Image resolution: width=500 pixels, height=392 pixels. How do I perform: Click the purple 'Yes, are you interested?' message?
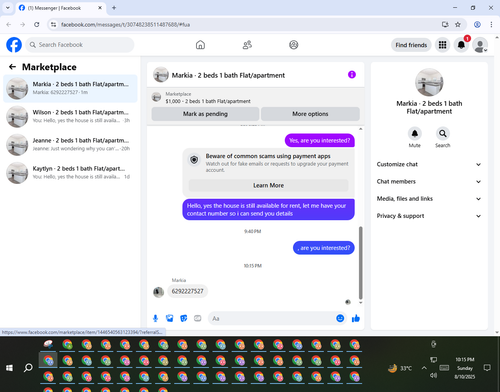coord(320,140)
